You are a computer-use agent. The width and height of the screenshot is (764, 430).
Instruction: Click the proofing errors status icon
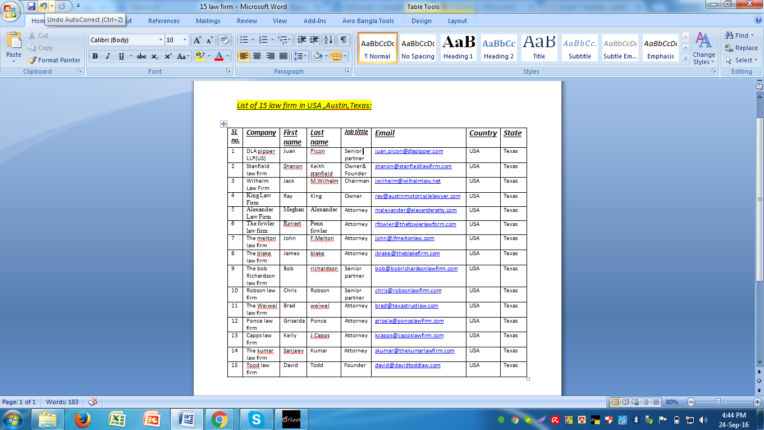(93, 402)
